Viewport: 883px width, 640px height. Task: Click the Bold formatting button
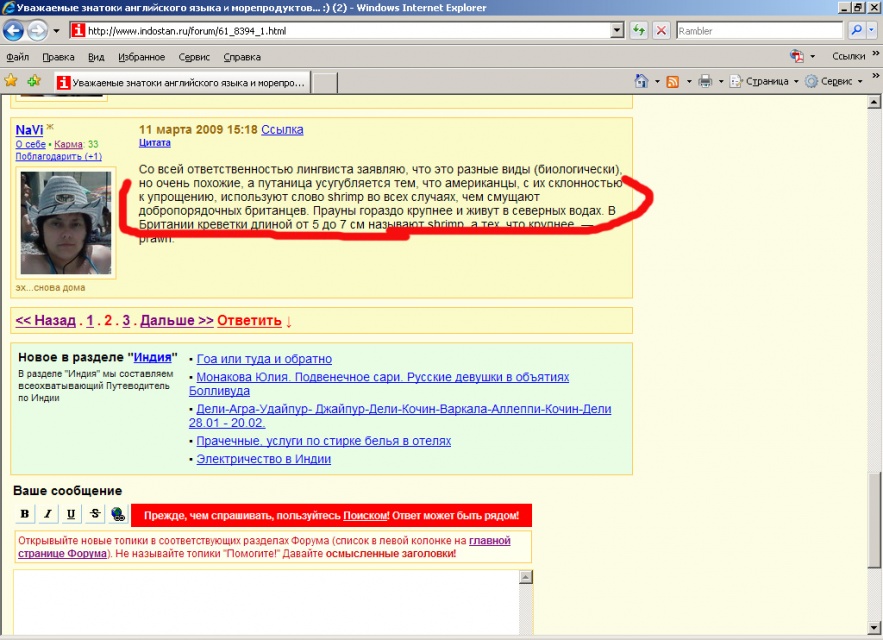[x=26, y=514]
